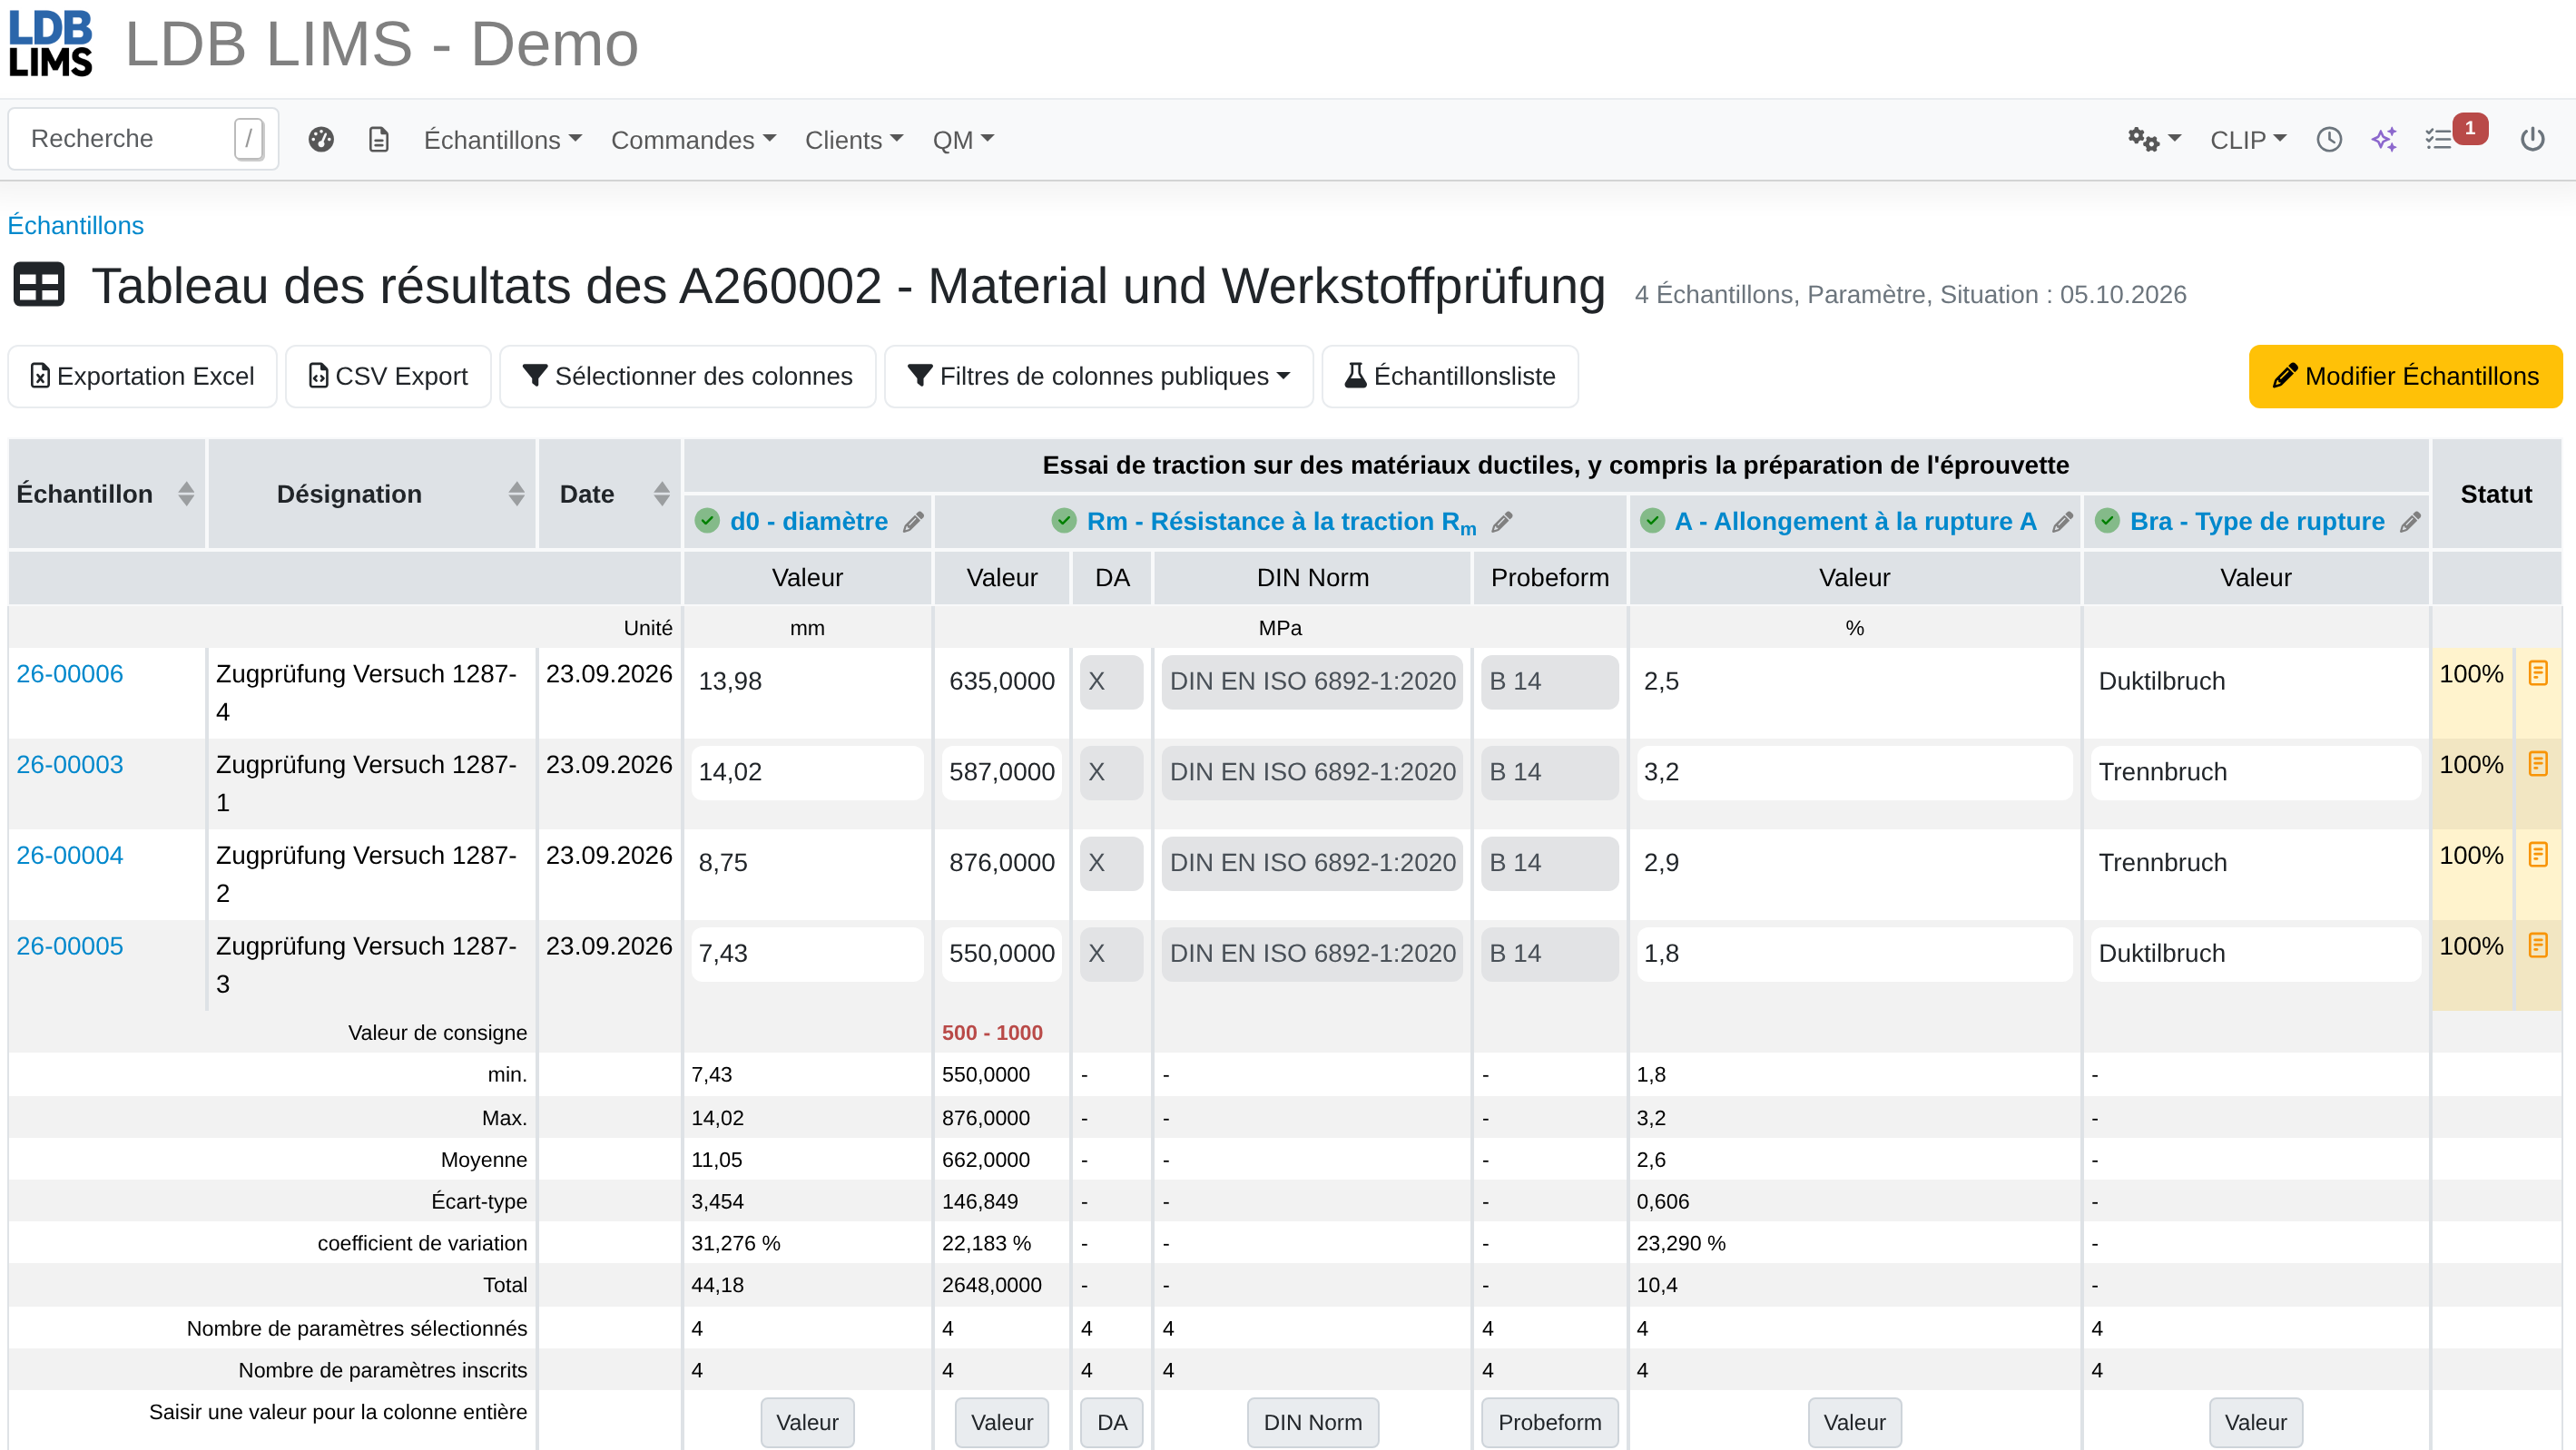The height and width of the screenshot is (1450, 2576).
Task: Click the DIN Norm column fill button
Action: [x=1312, y=1422]
